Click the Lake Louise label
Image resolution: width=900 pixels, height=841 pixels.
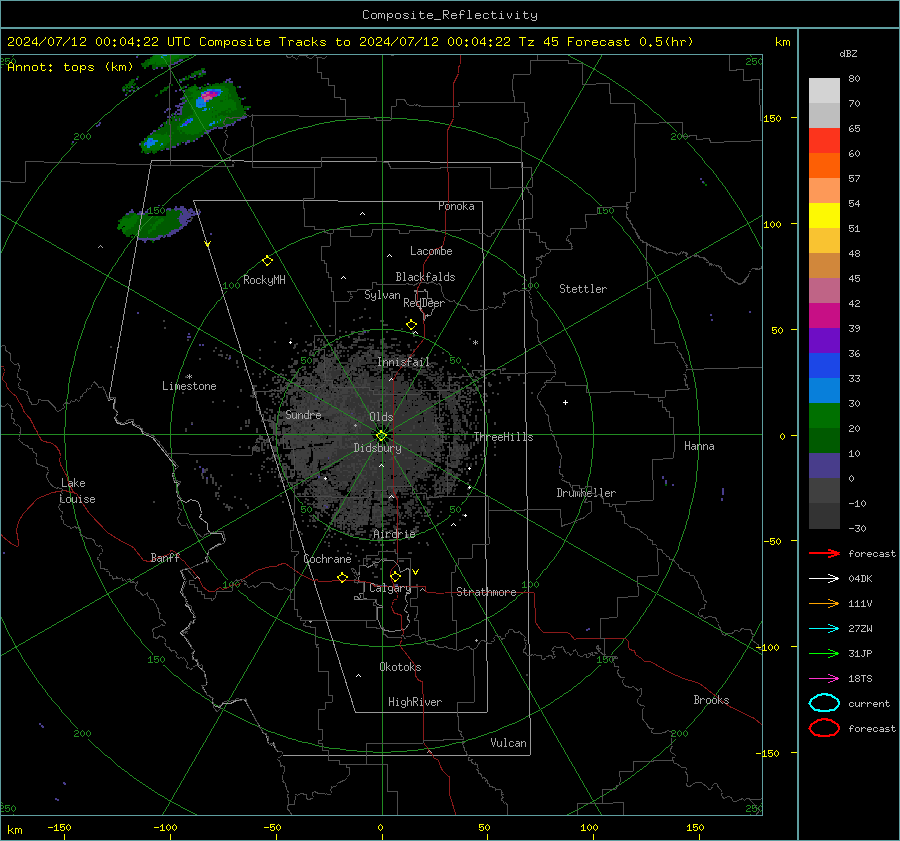77,491
